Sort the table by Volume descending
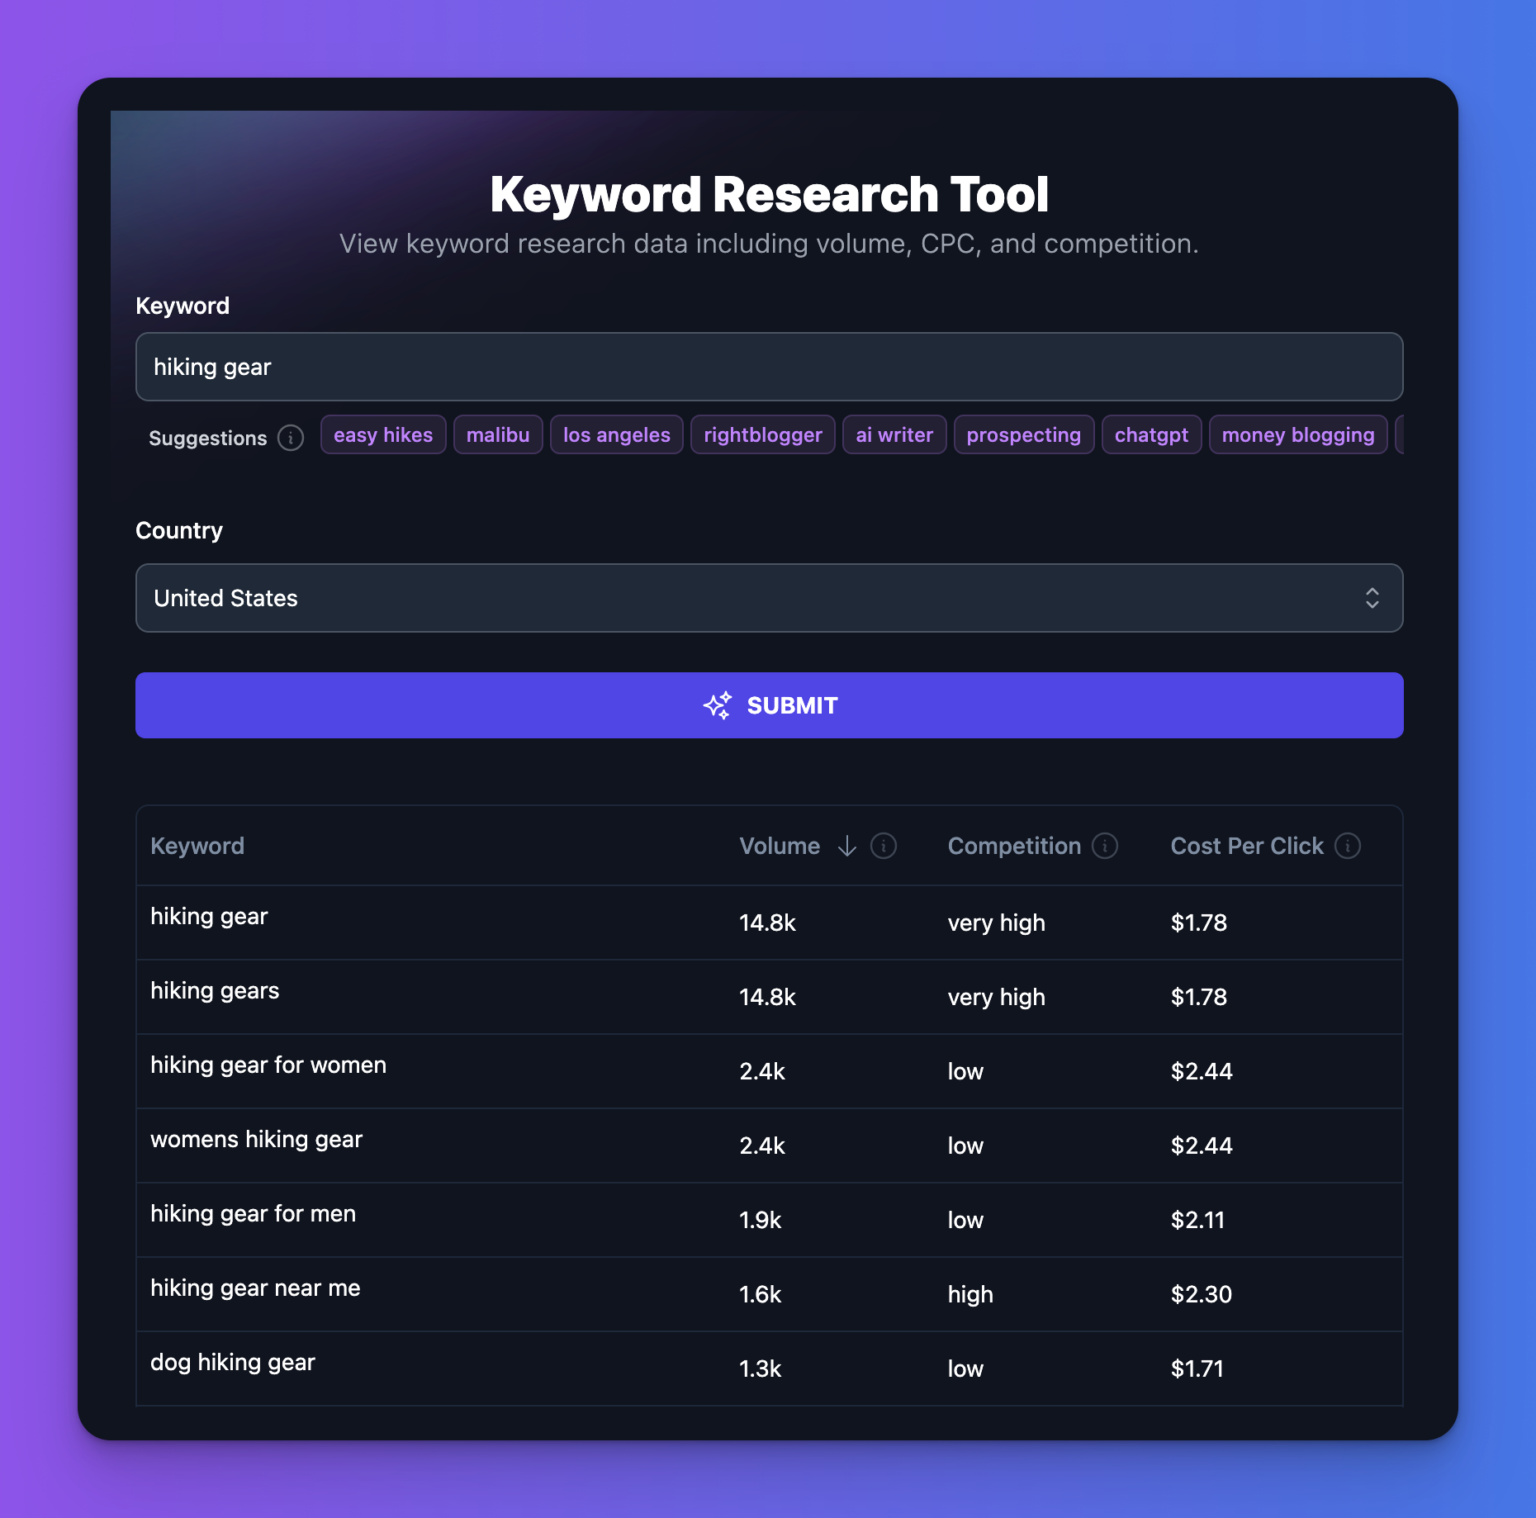Screen dimensions: 1536x1518 (x=847, y=846)
